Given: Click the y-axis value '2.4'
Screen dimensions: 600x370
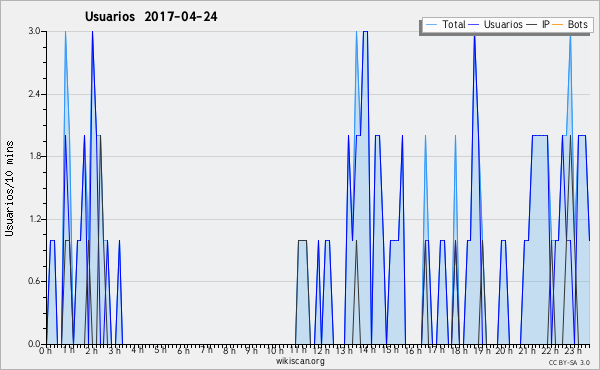Looking at the screenshot, I should (x=34, y=94).
